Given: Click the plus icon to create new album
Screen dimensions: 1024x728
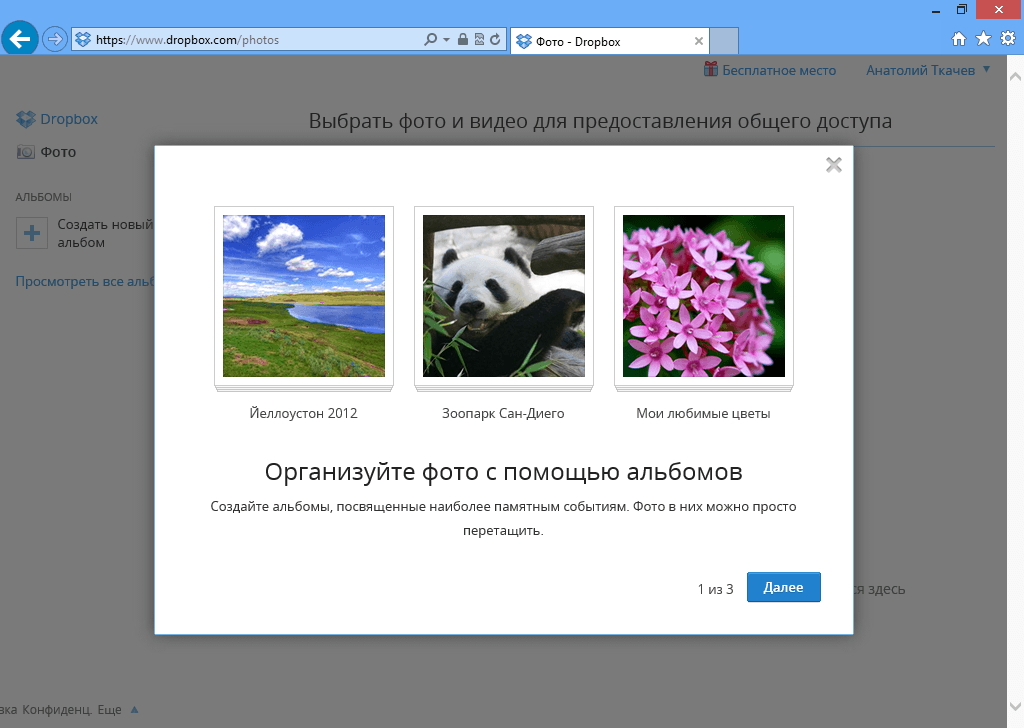Looking at the screenshot, I should (31, 232).
